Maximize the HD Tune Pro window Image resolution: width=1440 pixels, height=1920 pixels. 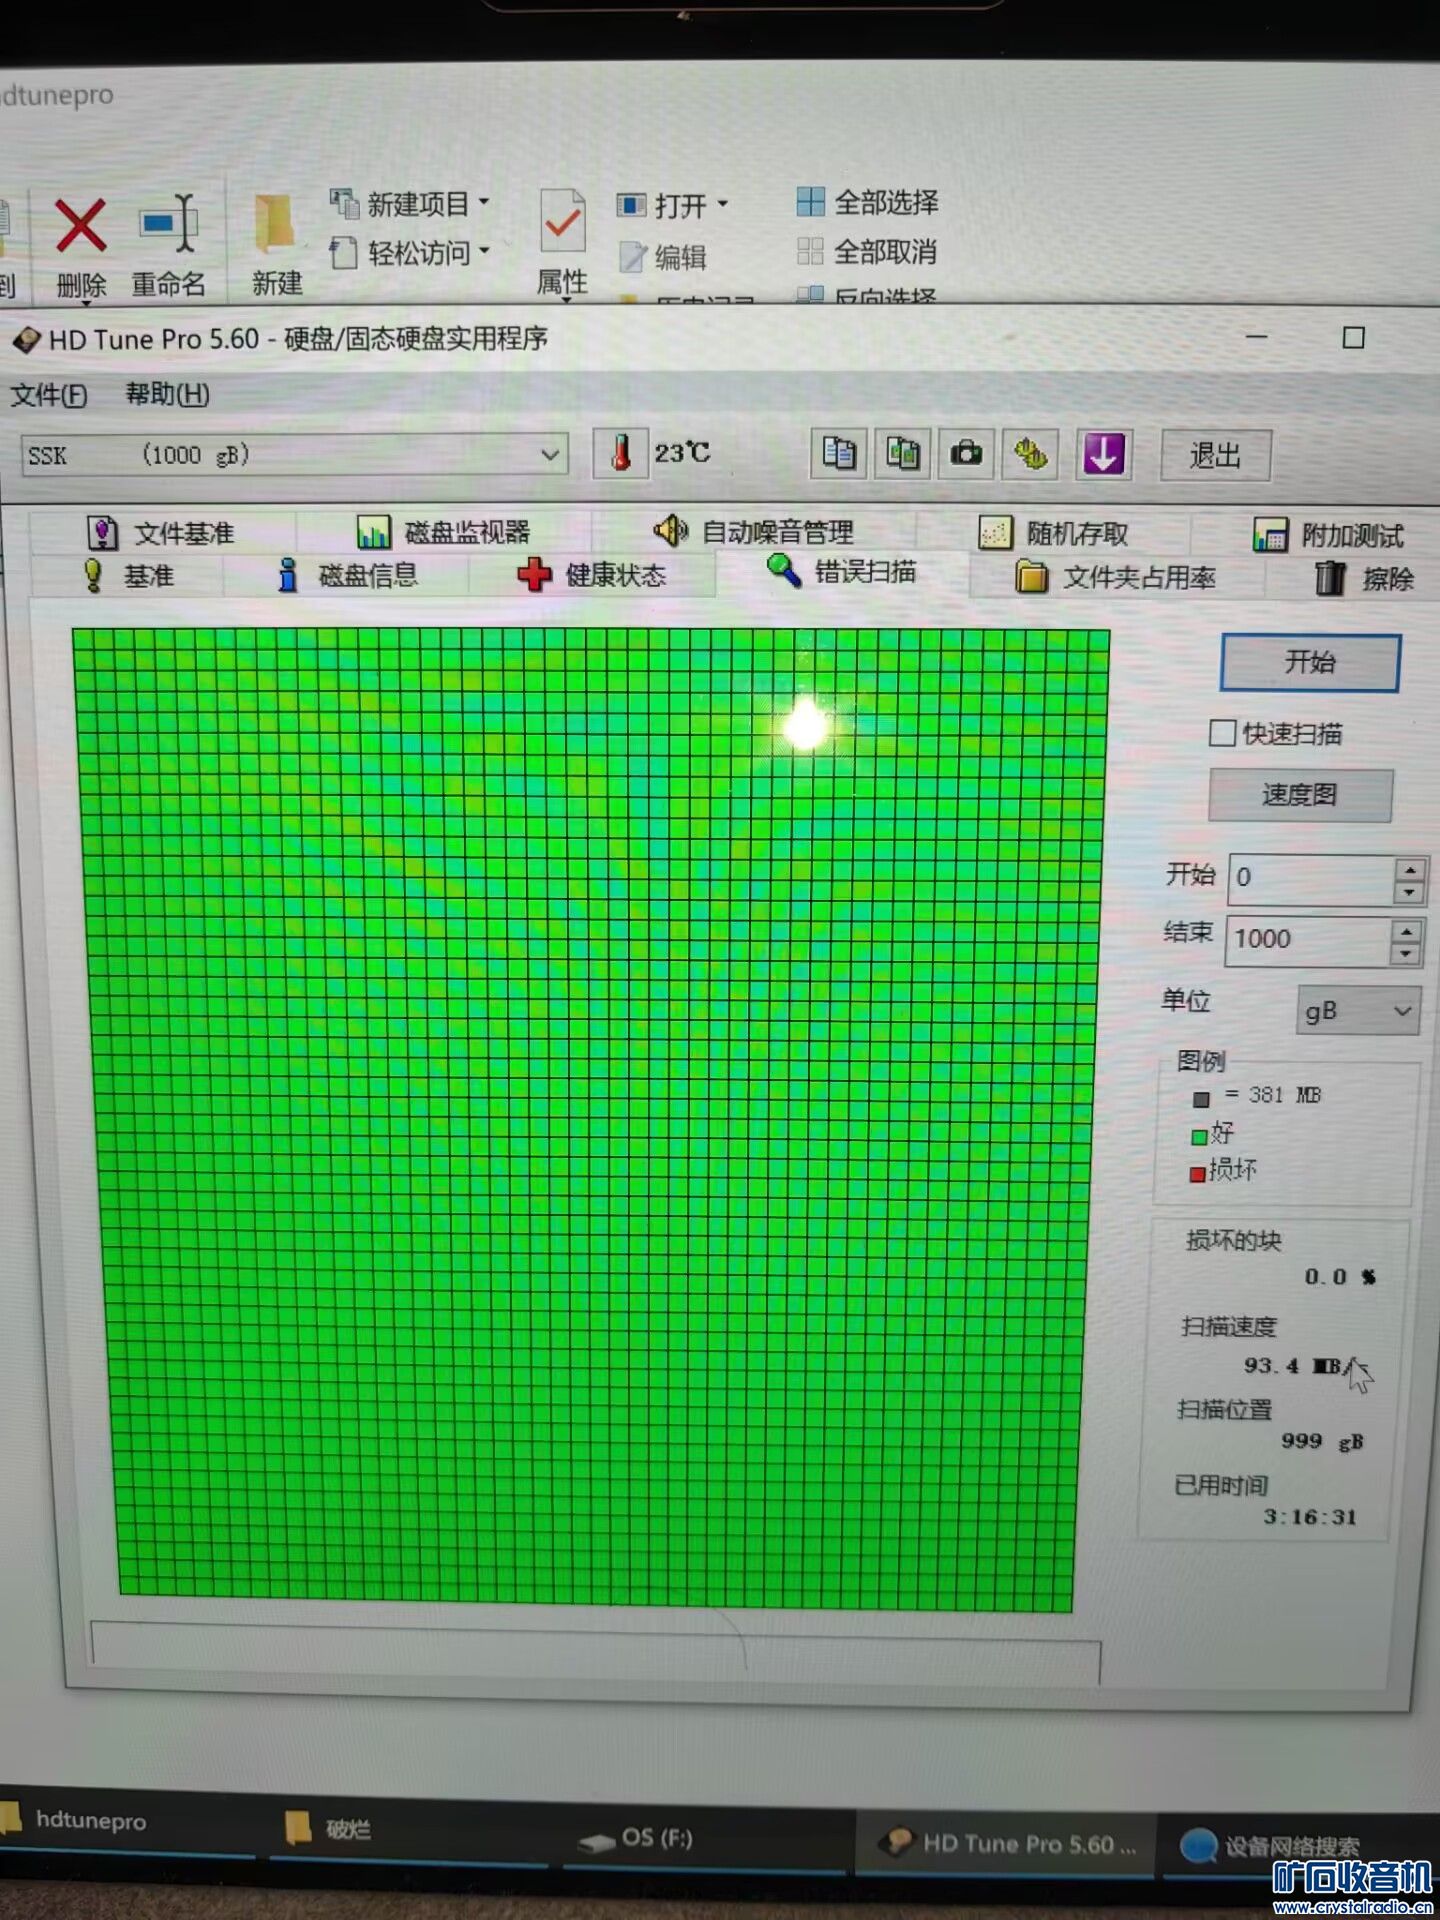[1353, 338]
